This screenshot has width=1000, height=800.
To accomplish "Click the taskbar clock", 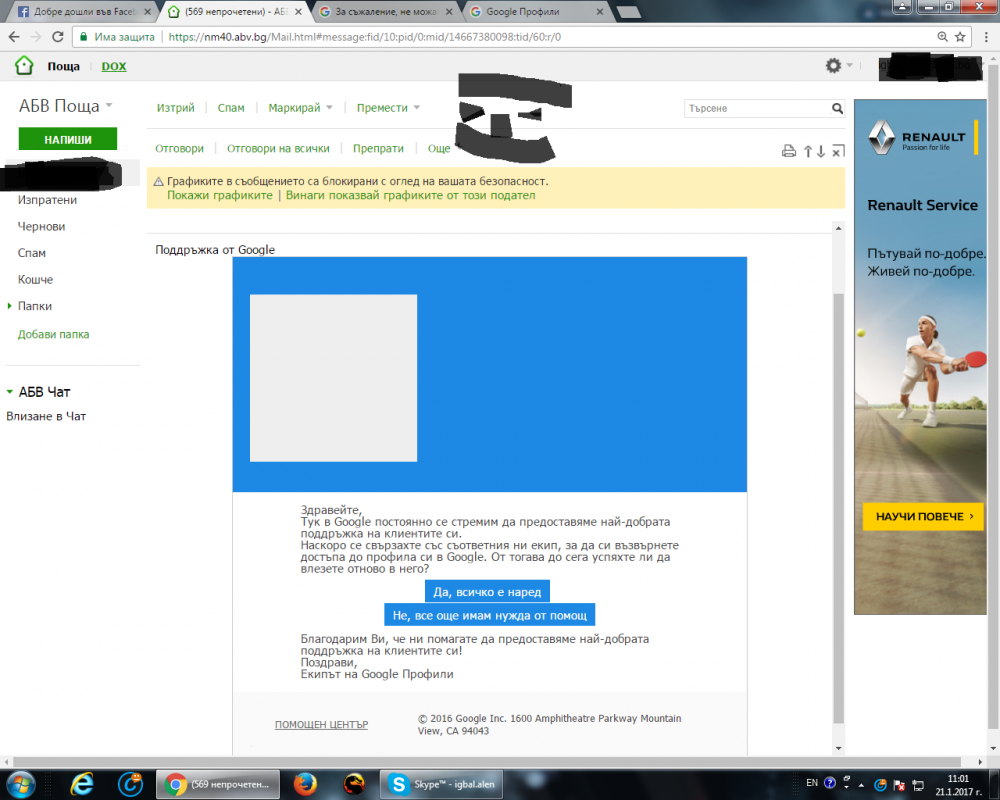I will coord(958,785).
